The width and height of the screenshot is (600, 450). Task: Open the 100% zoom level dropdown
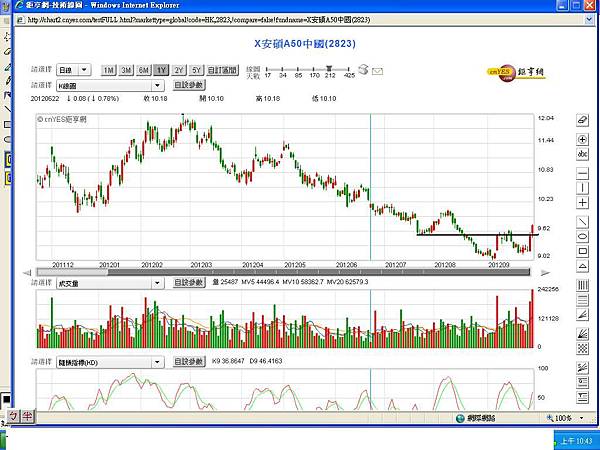pyautogui.click(x=582, y=418)
